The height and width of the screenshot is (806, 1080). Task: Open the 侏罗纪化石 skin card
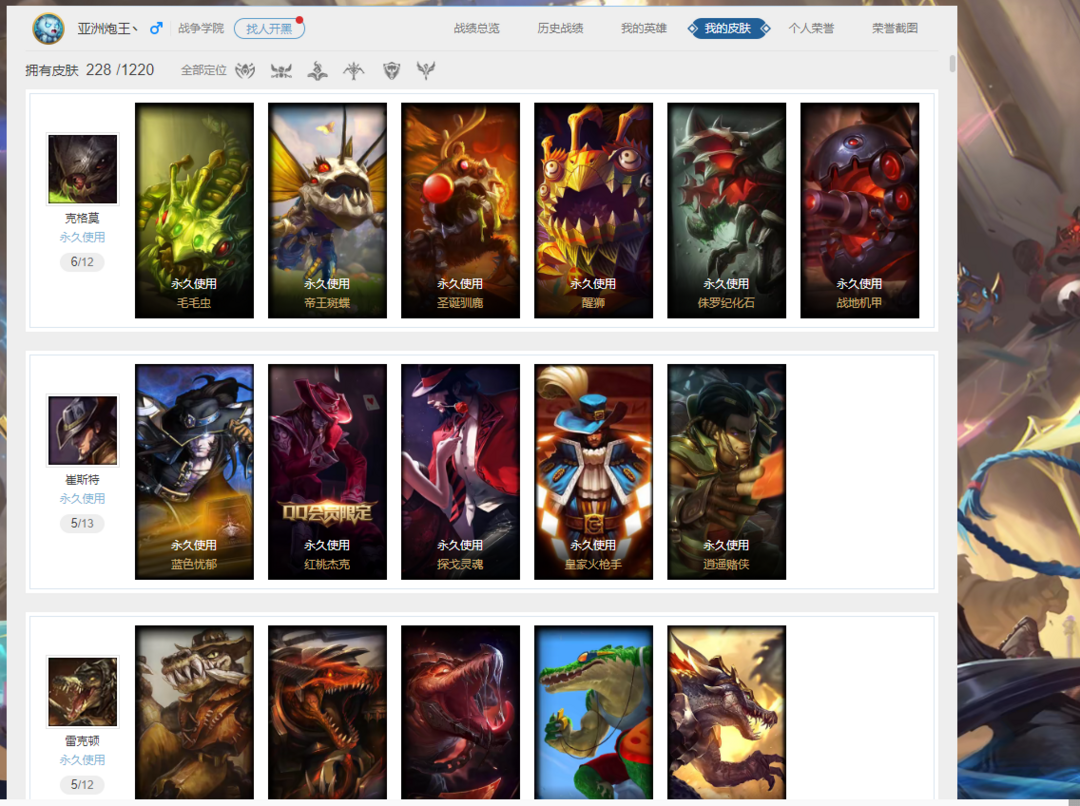[x=727, y=211]
